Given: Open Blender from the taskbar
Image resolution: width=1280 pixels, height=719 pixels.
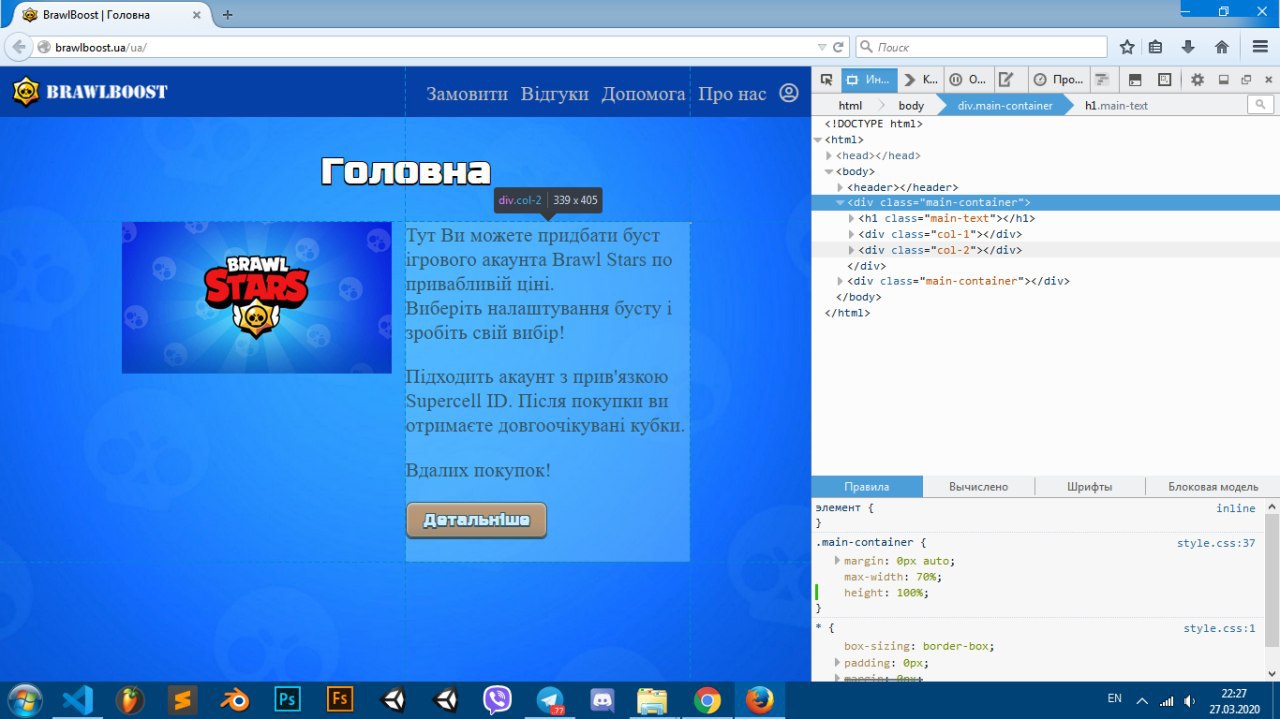Looking at the screenshot, I should 235,700.
